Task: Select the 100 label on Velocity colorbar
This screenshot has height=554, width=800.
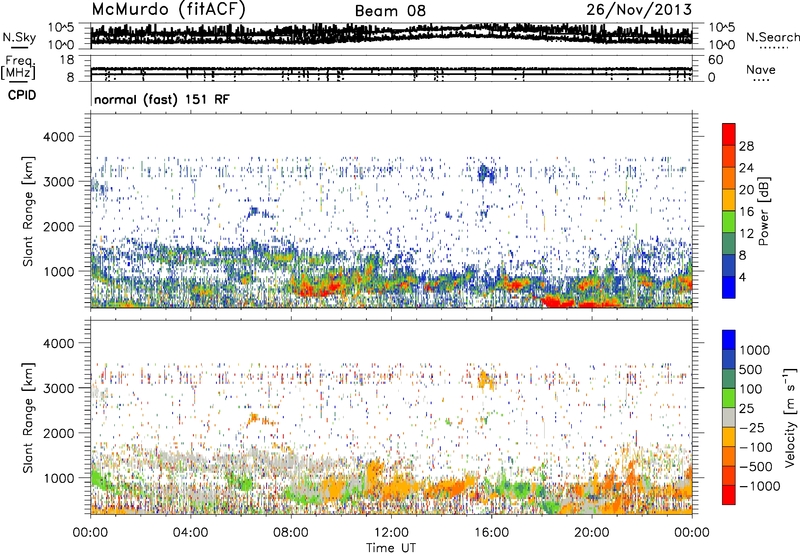Action: click(x=751, y=389)
